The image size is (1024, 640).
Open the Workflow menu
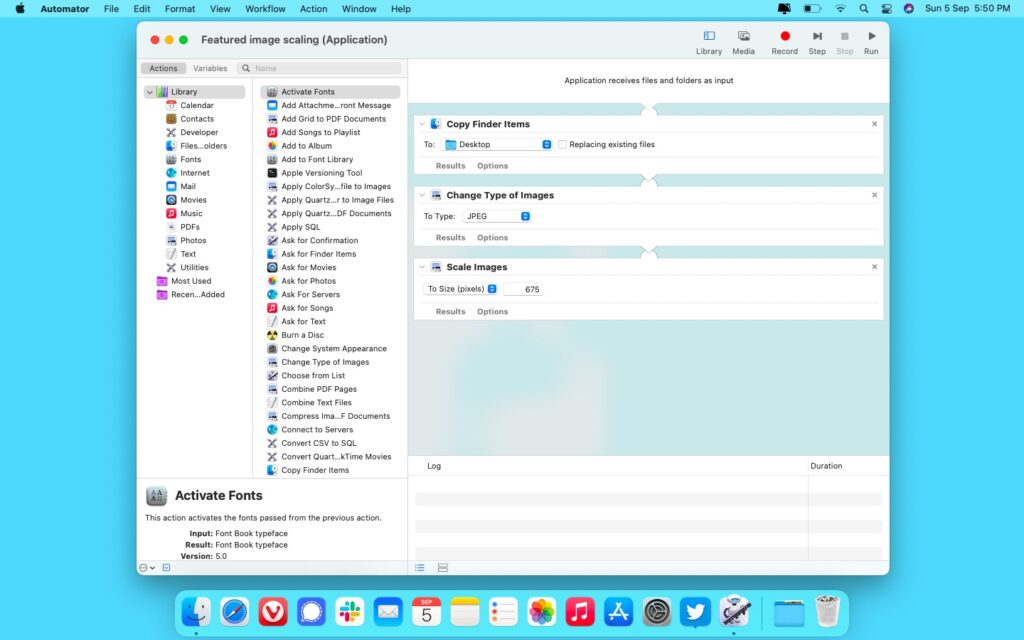click(265, 9)
